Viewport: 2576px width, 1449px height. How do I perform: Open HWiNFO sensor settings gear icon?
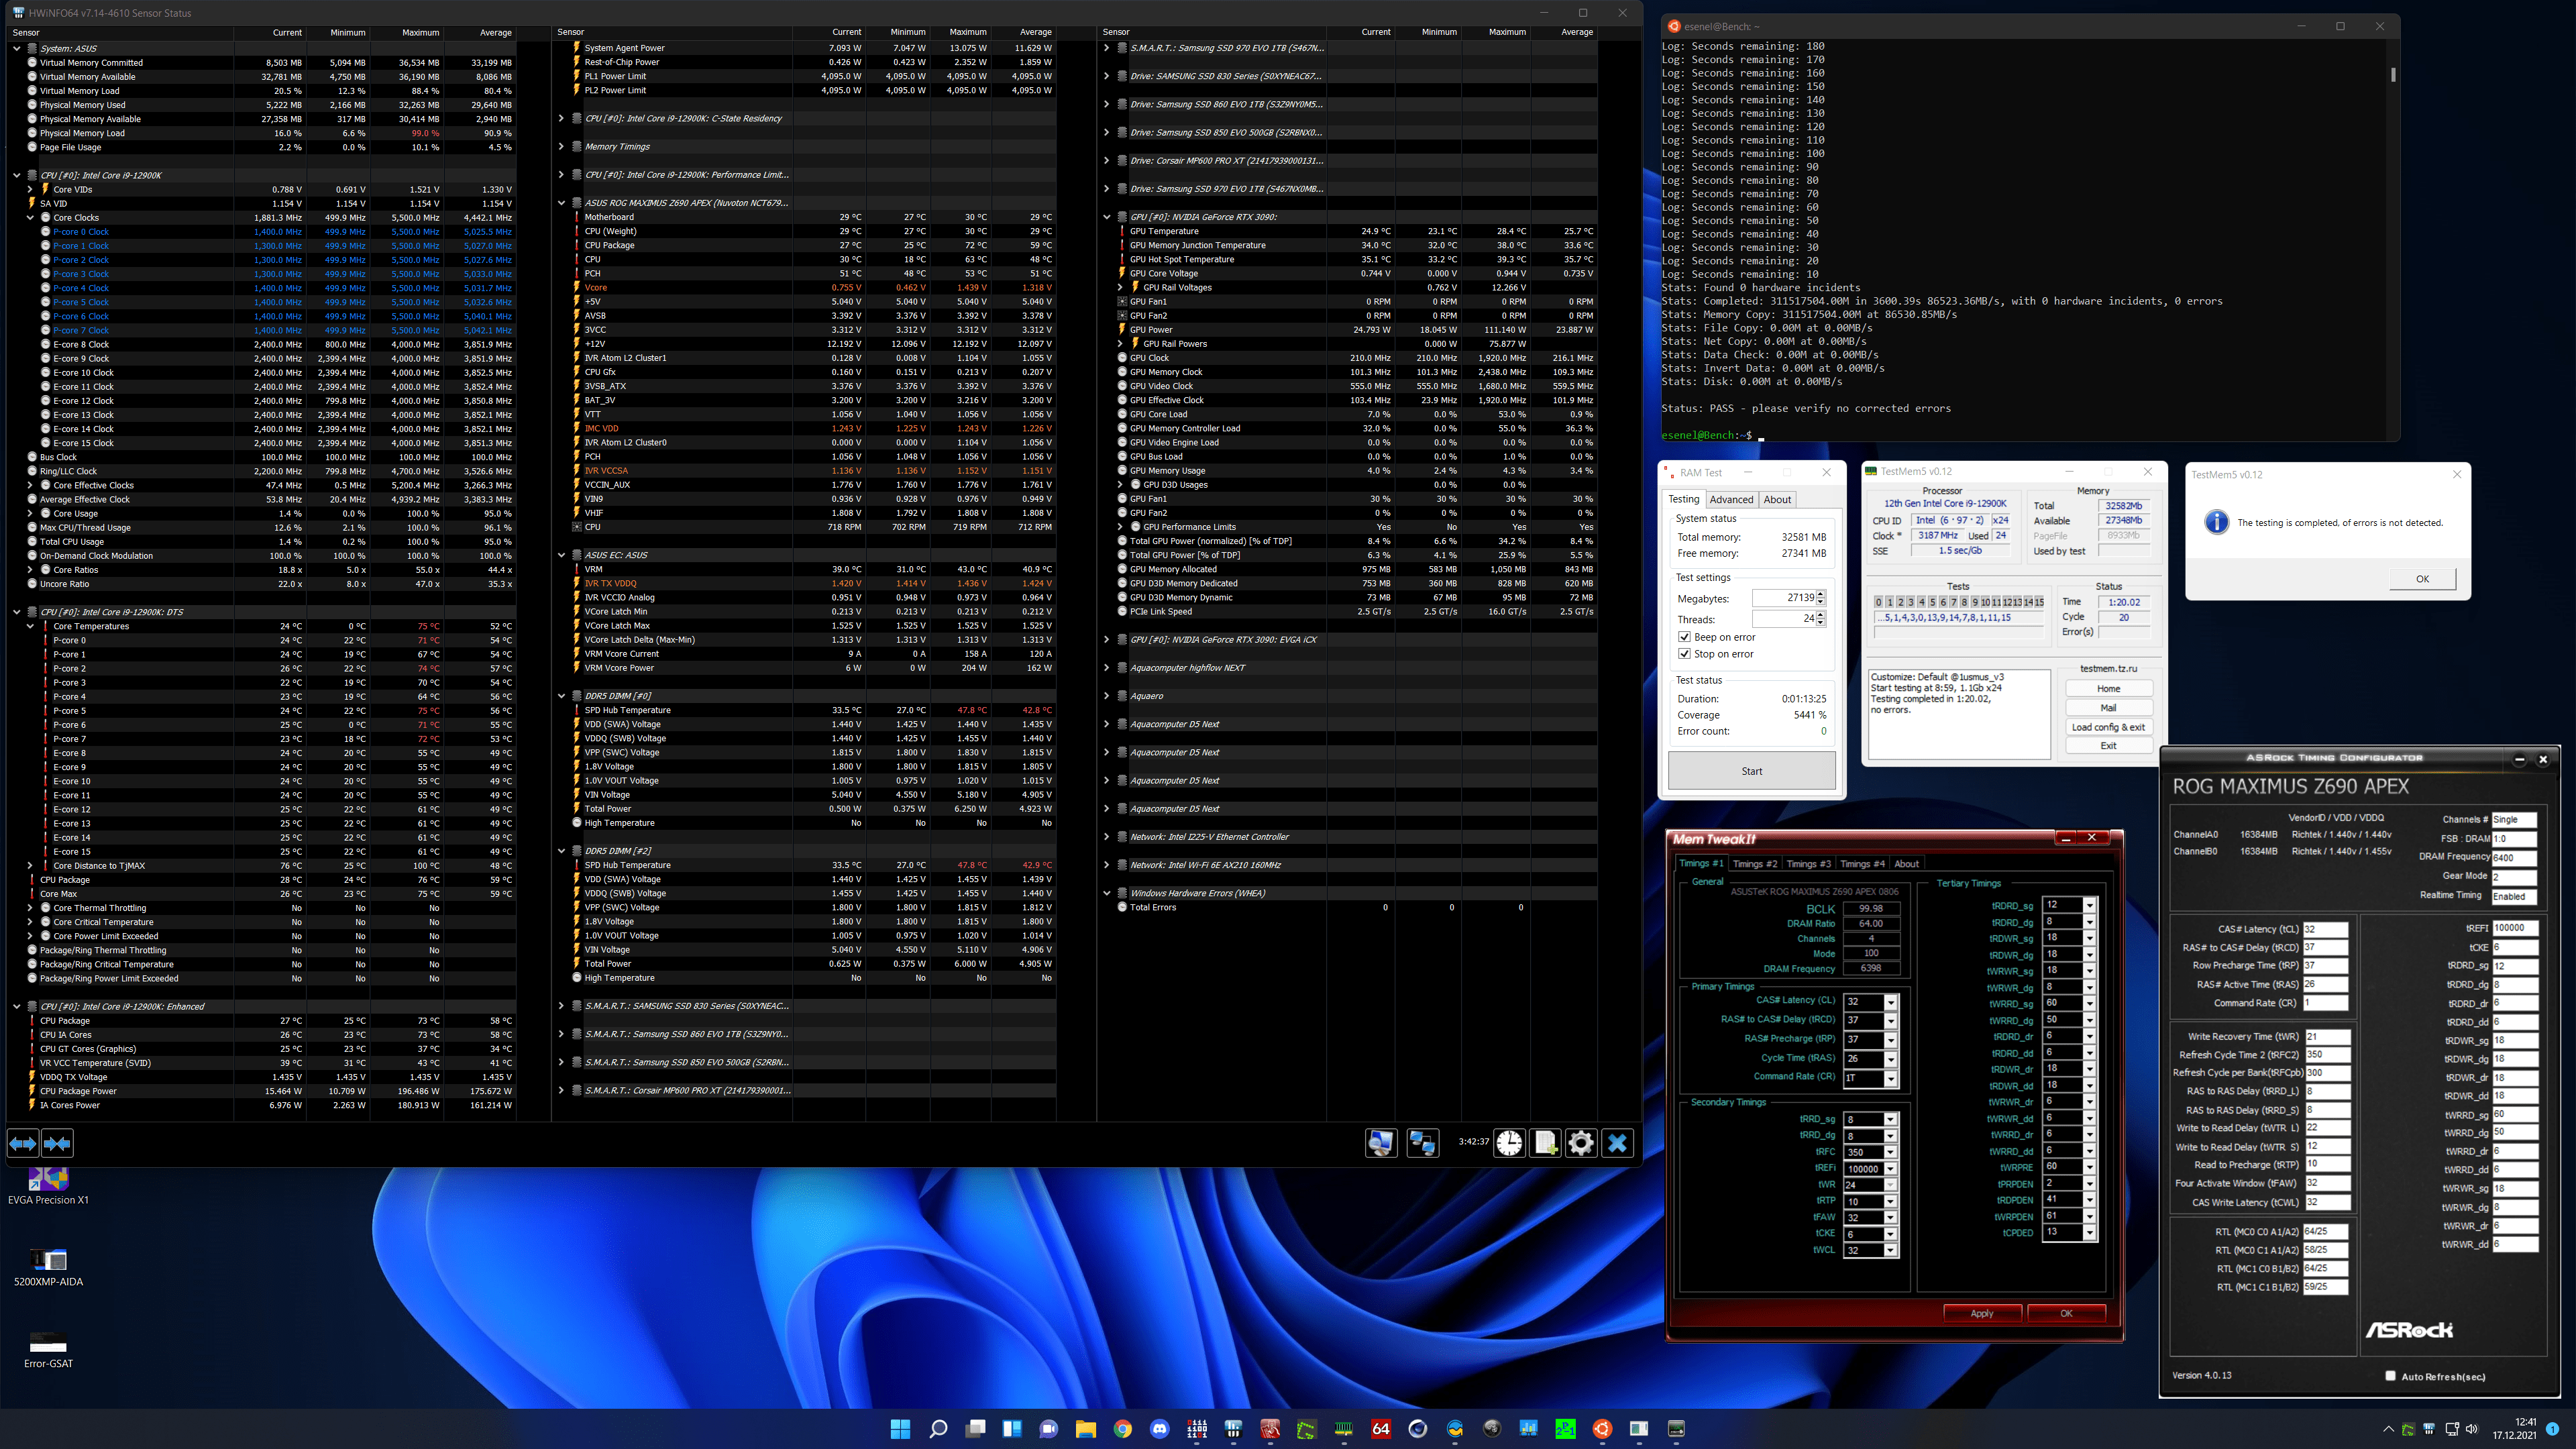point(1581,1143)
